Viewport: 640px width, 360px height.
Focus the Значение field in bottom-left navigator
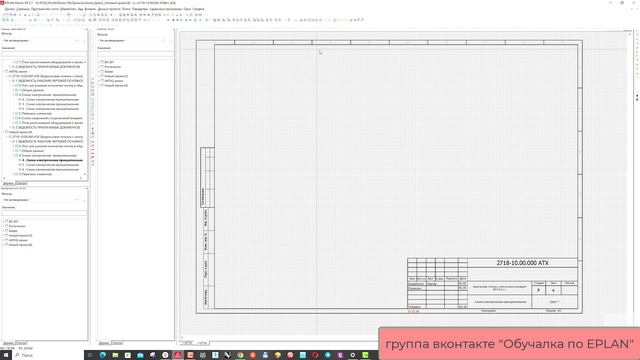coord(44,213)
